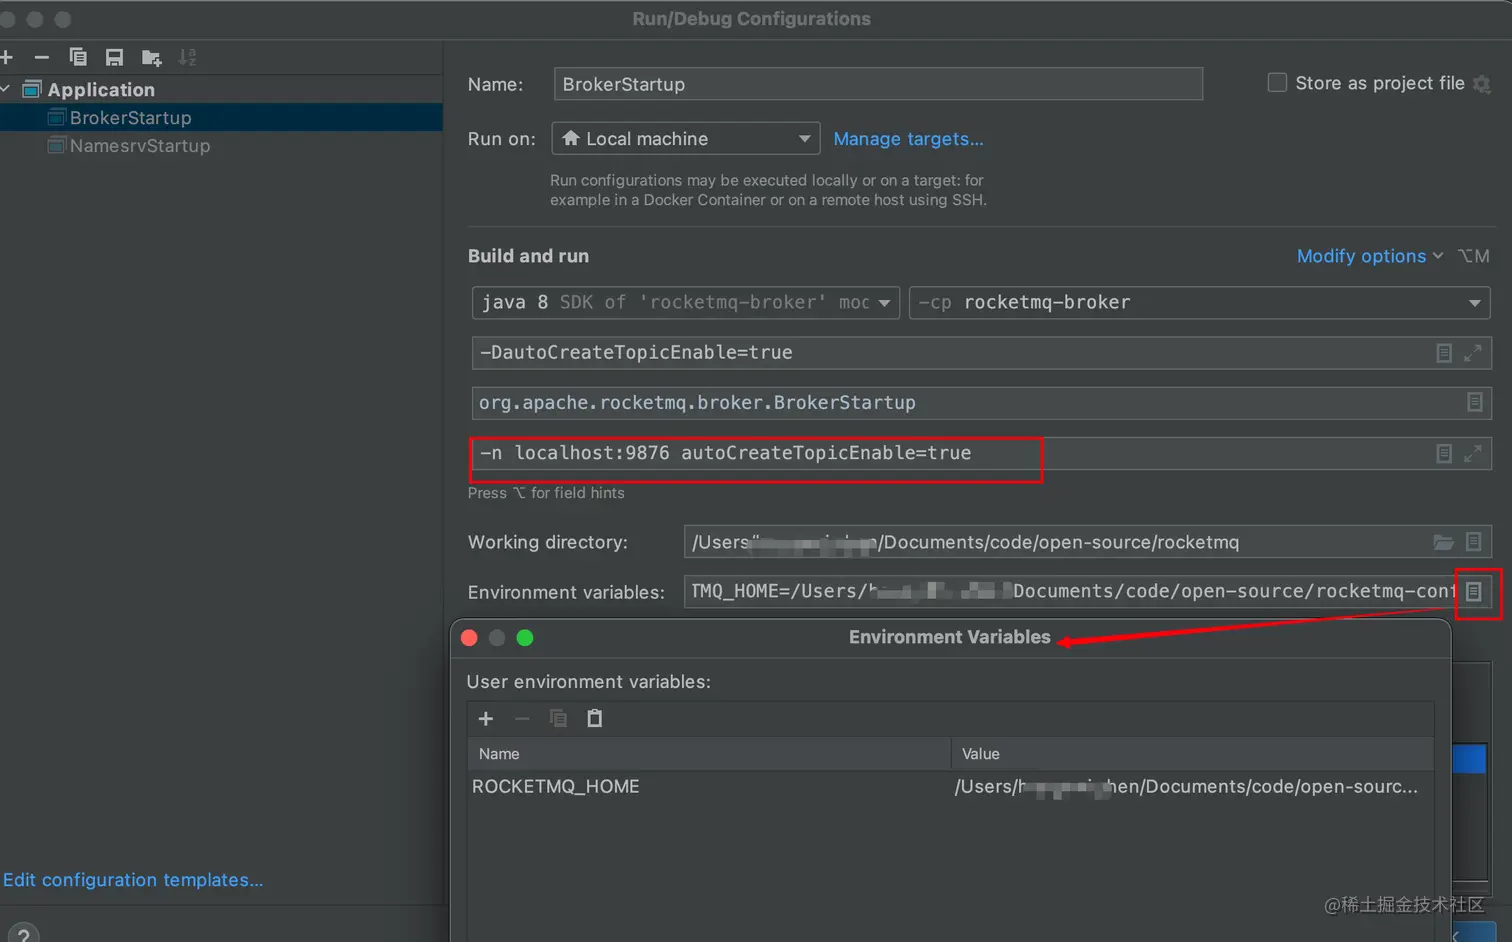Open the environment variables editor icon
The height and width of the screenshot is (942, 1512).
coord(1474,592)
